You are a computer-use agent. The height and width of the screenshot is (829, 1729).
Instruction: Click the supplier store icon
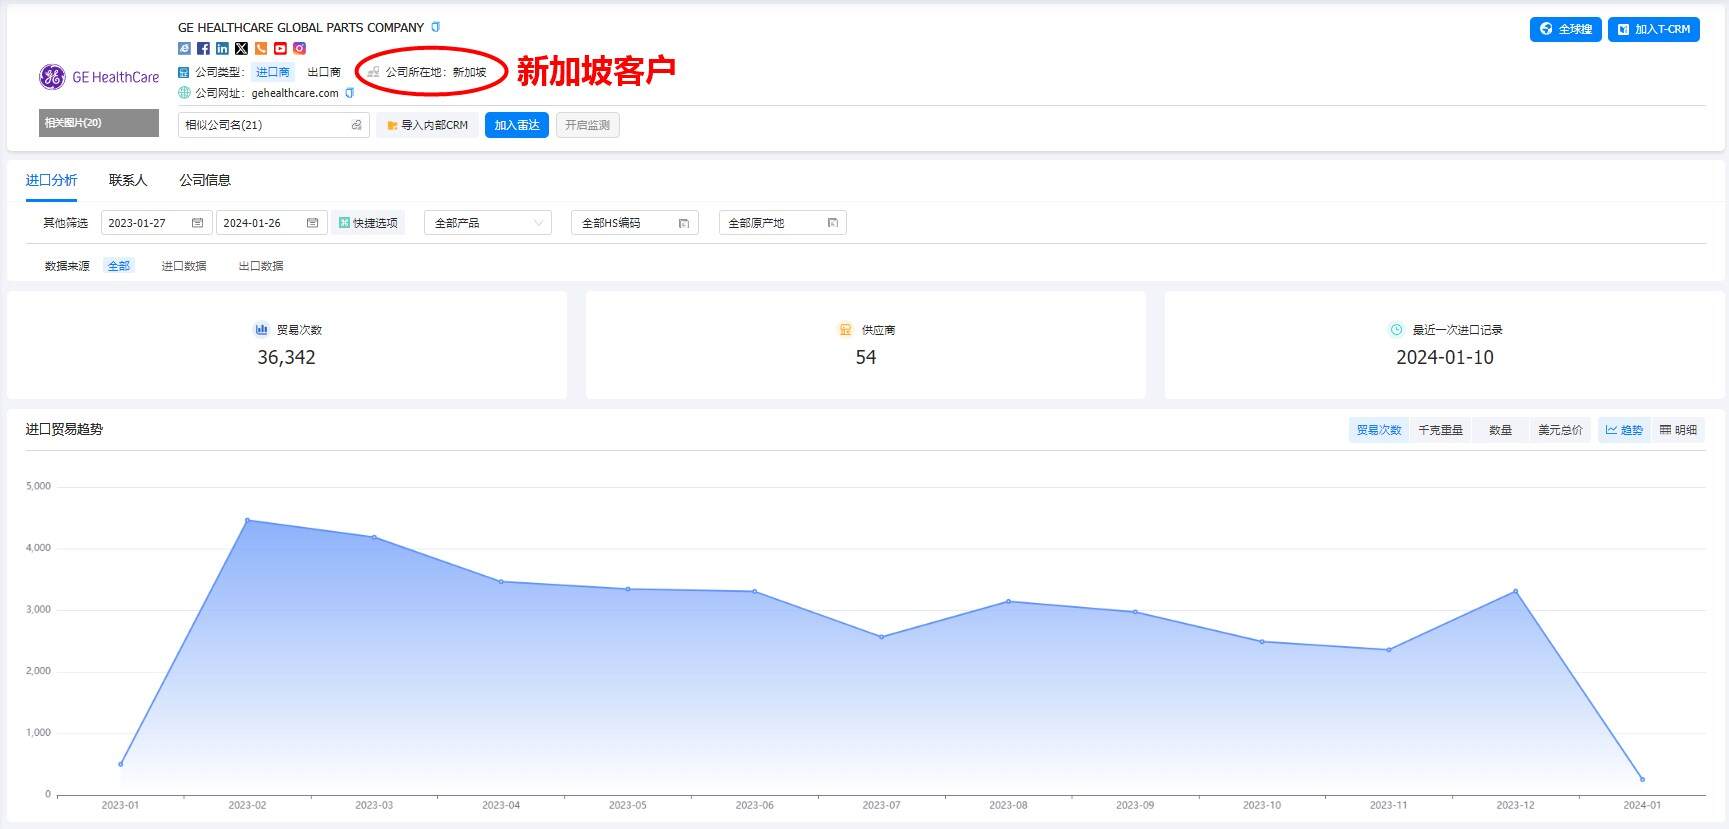click(845, 329)
